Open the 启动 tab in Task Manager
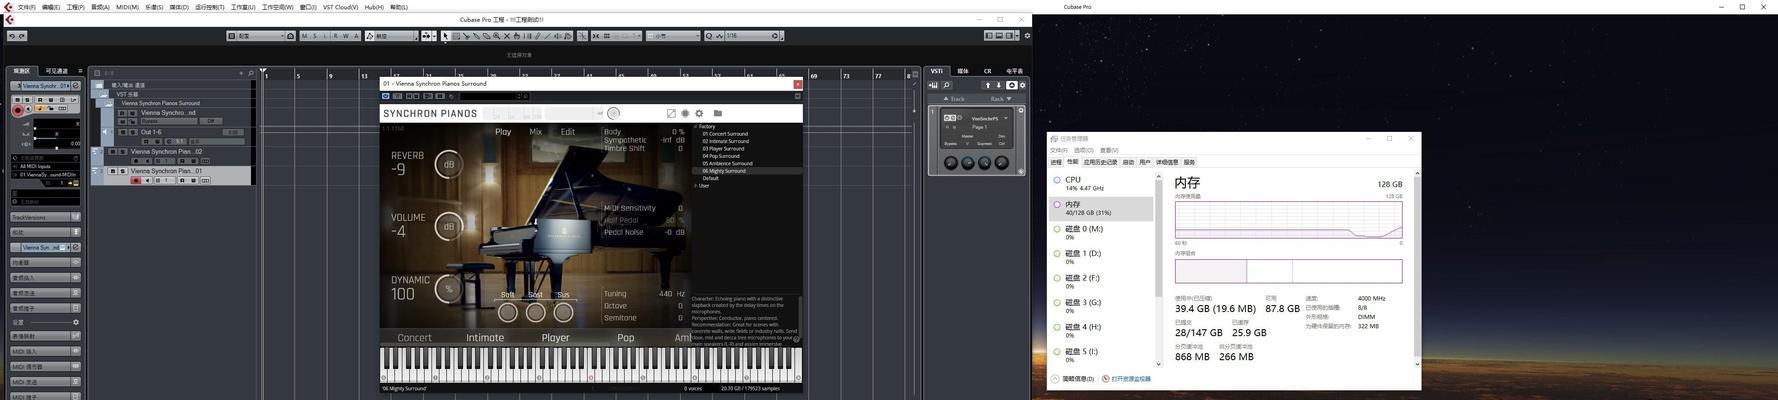Viewport: 1778px width, 400px height. pyautogui.click(x=1128, y=162)
